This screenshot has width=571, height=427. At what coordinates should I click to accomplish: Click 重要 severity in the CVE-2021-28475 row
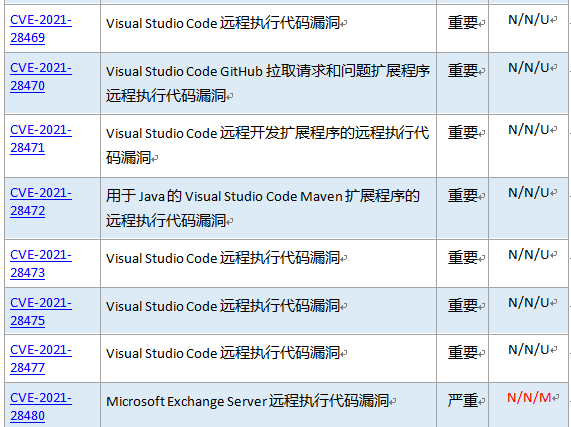[463, 305]
